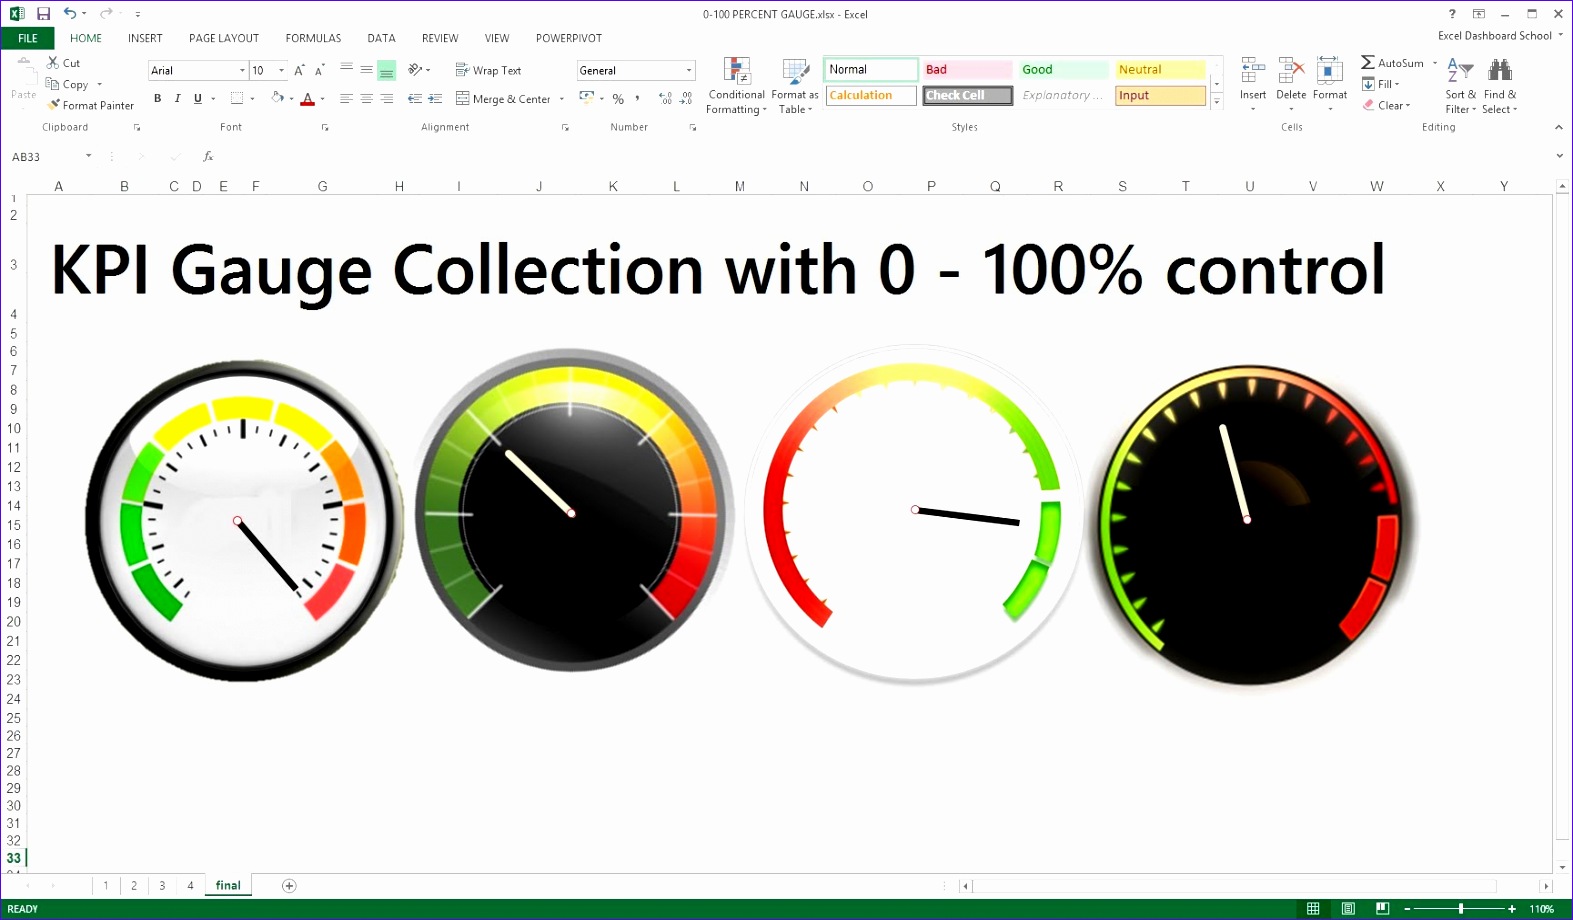1573x920 pixels.
Task: Open Find & Select menu
Action: click(x=1499, y=86)
